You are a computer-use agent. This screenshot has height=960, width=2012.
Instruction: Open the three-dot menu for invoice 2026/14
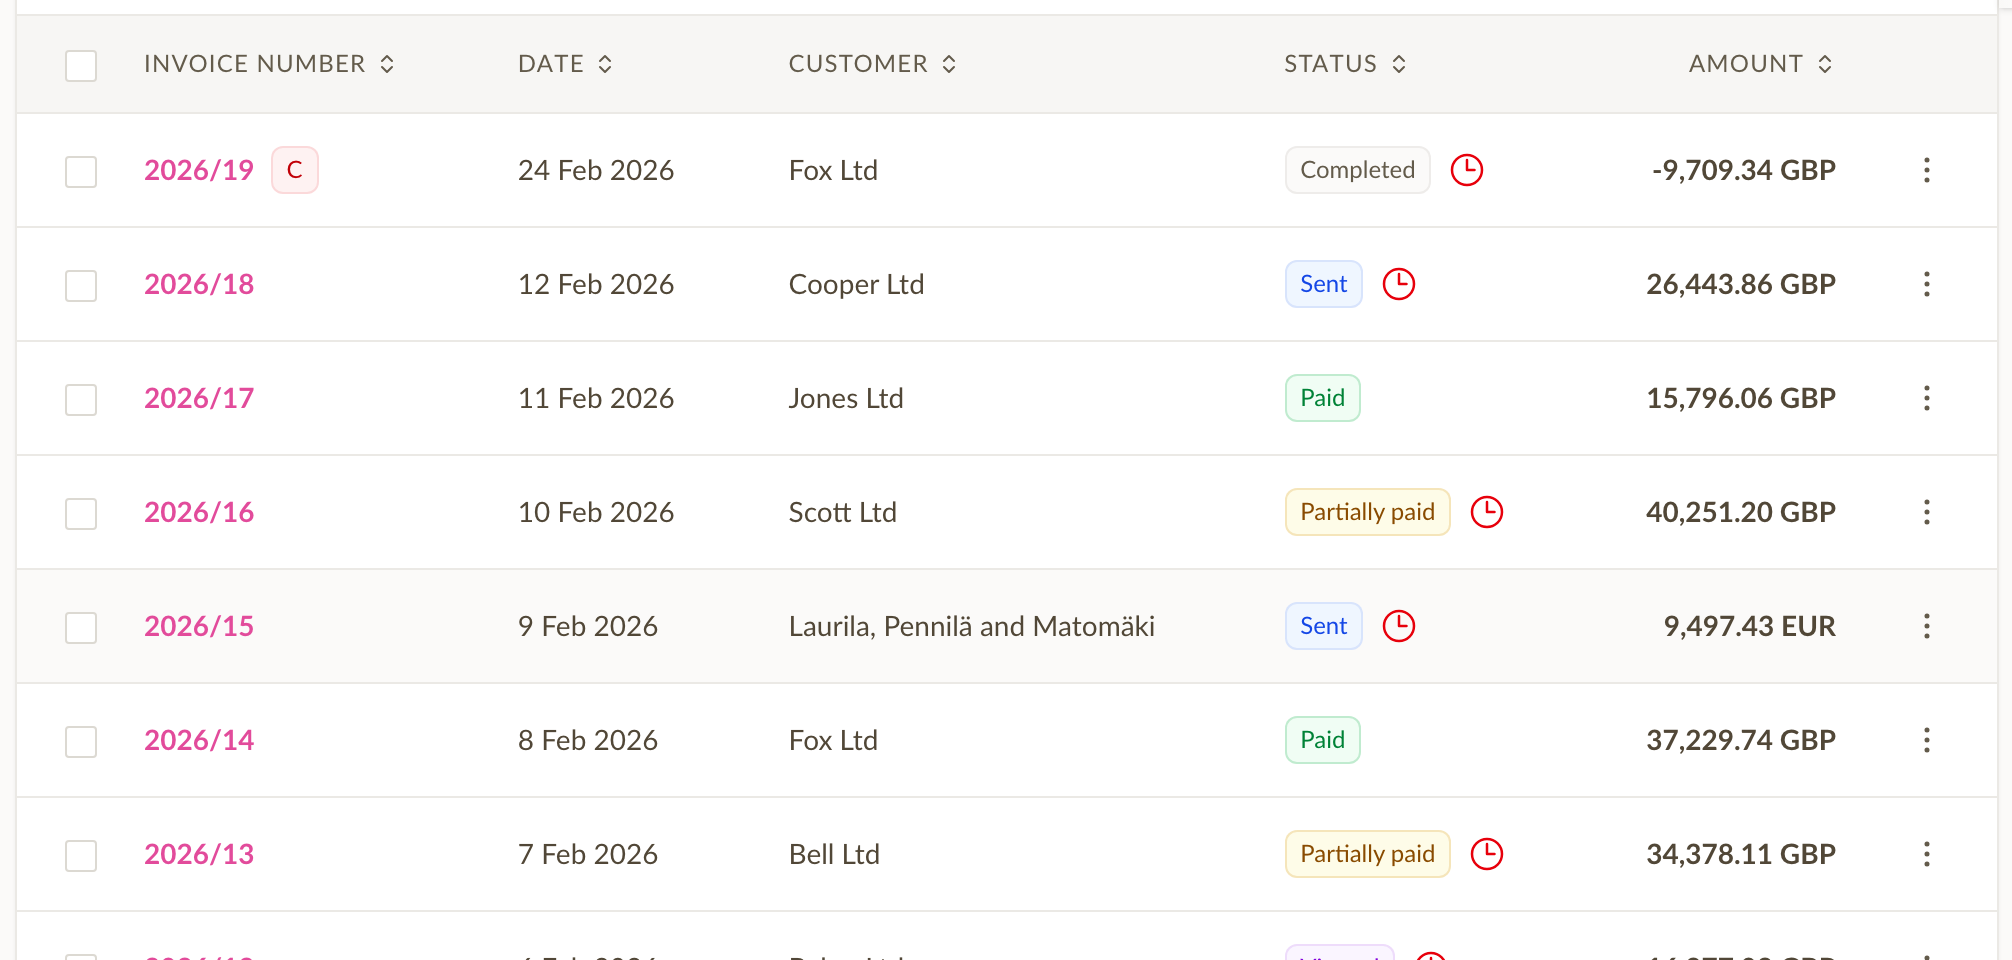[1926, 740]
